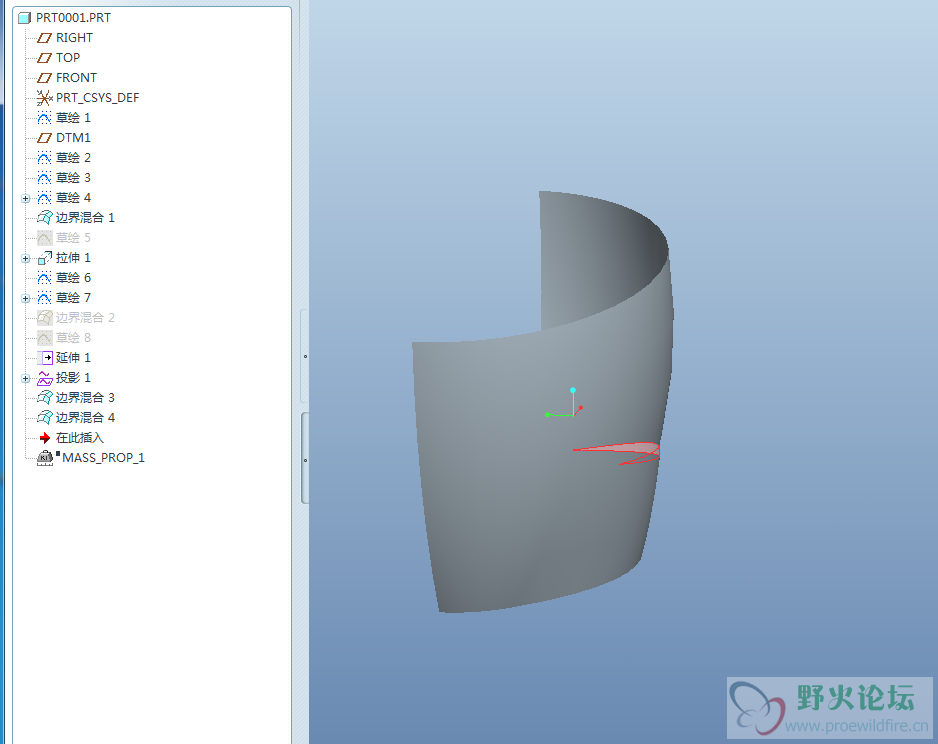Expand the 草绘 4 tree node
Viewport: 938px width, 744px height.
(x=25, y=198)
